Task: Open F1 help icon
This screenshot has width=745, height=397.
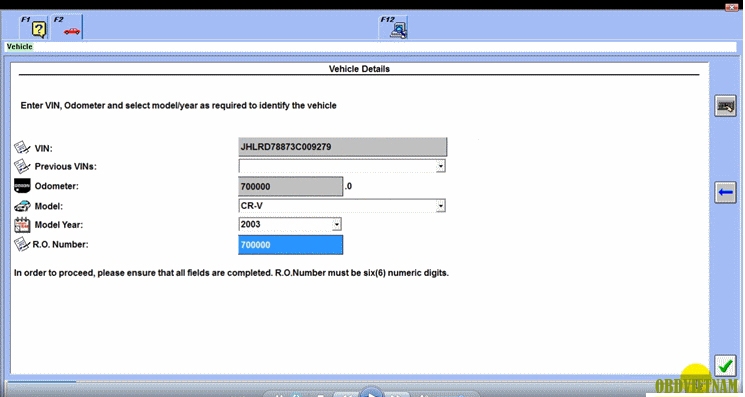Action: (34, 27)
